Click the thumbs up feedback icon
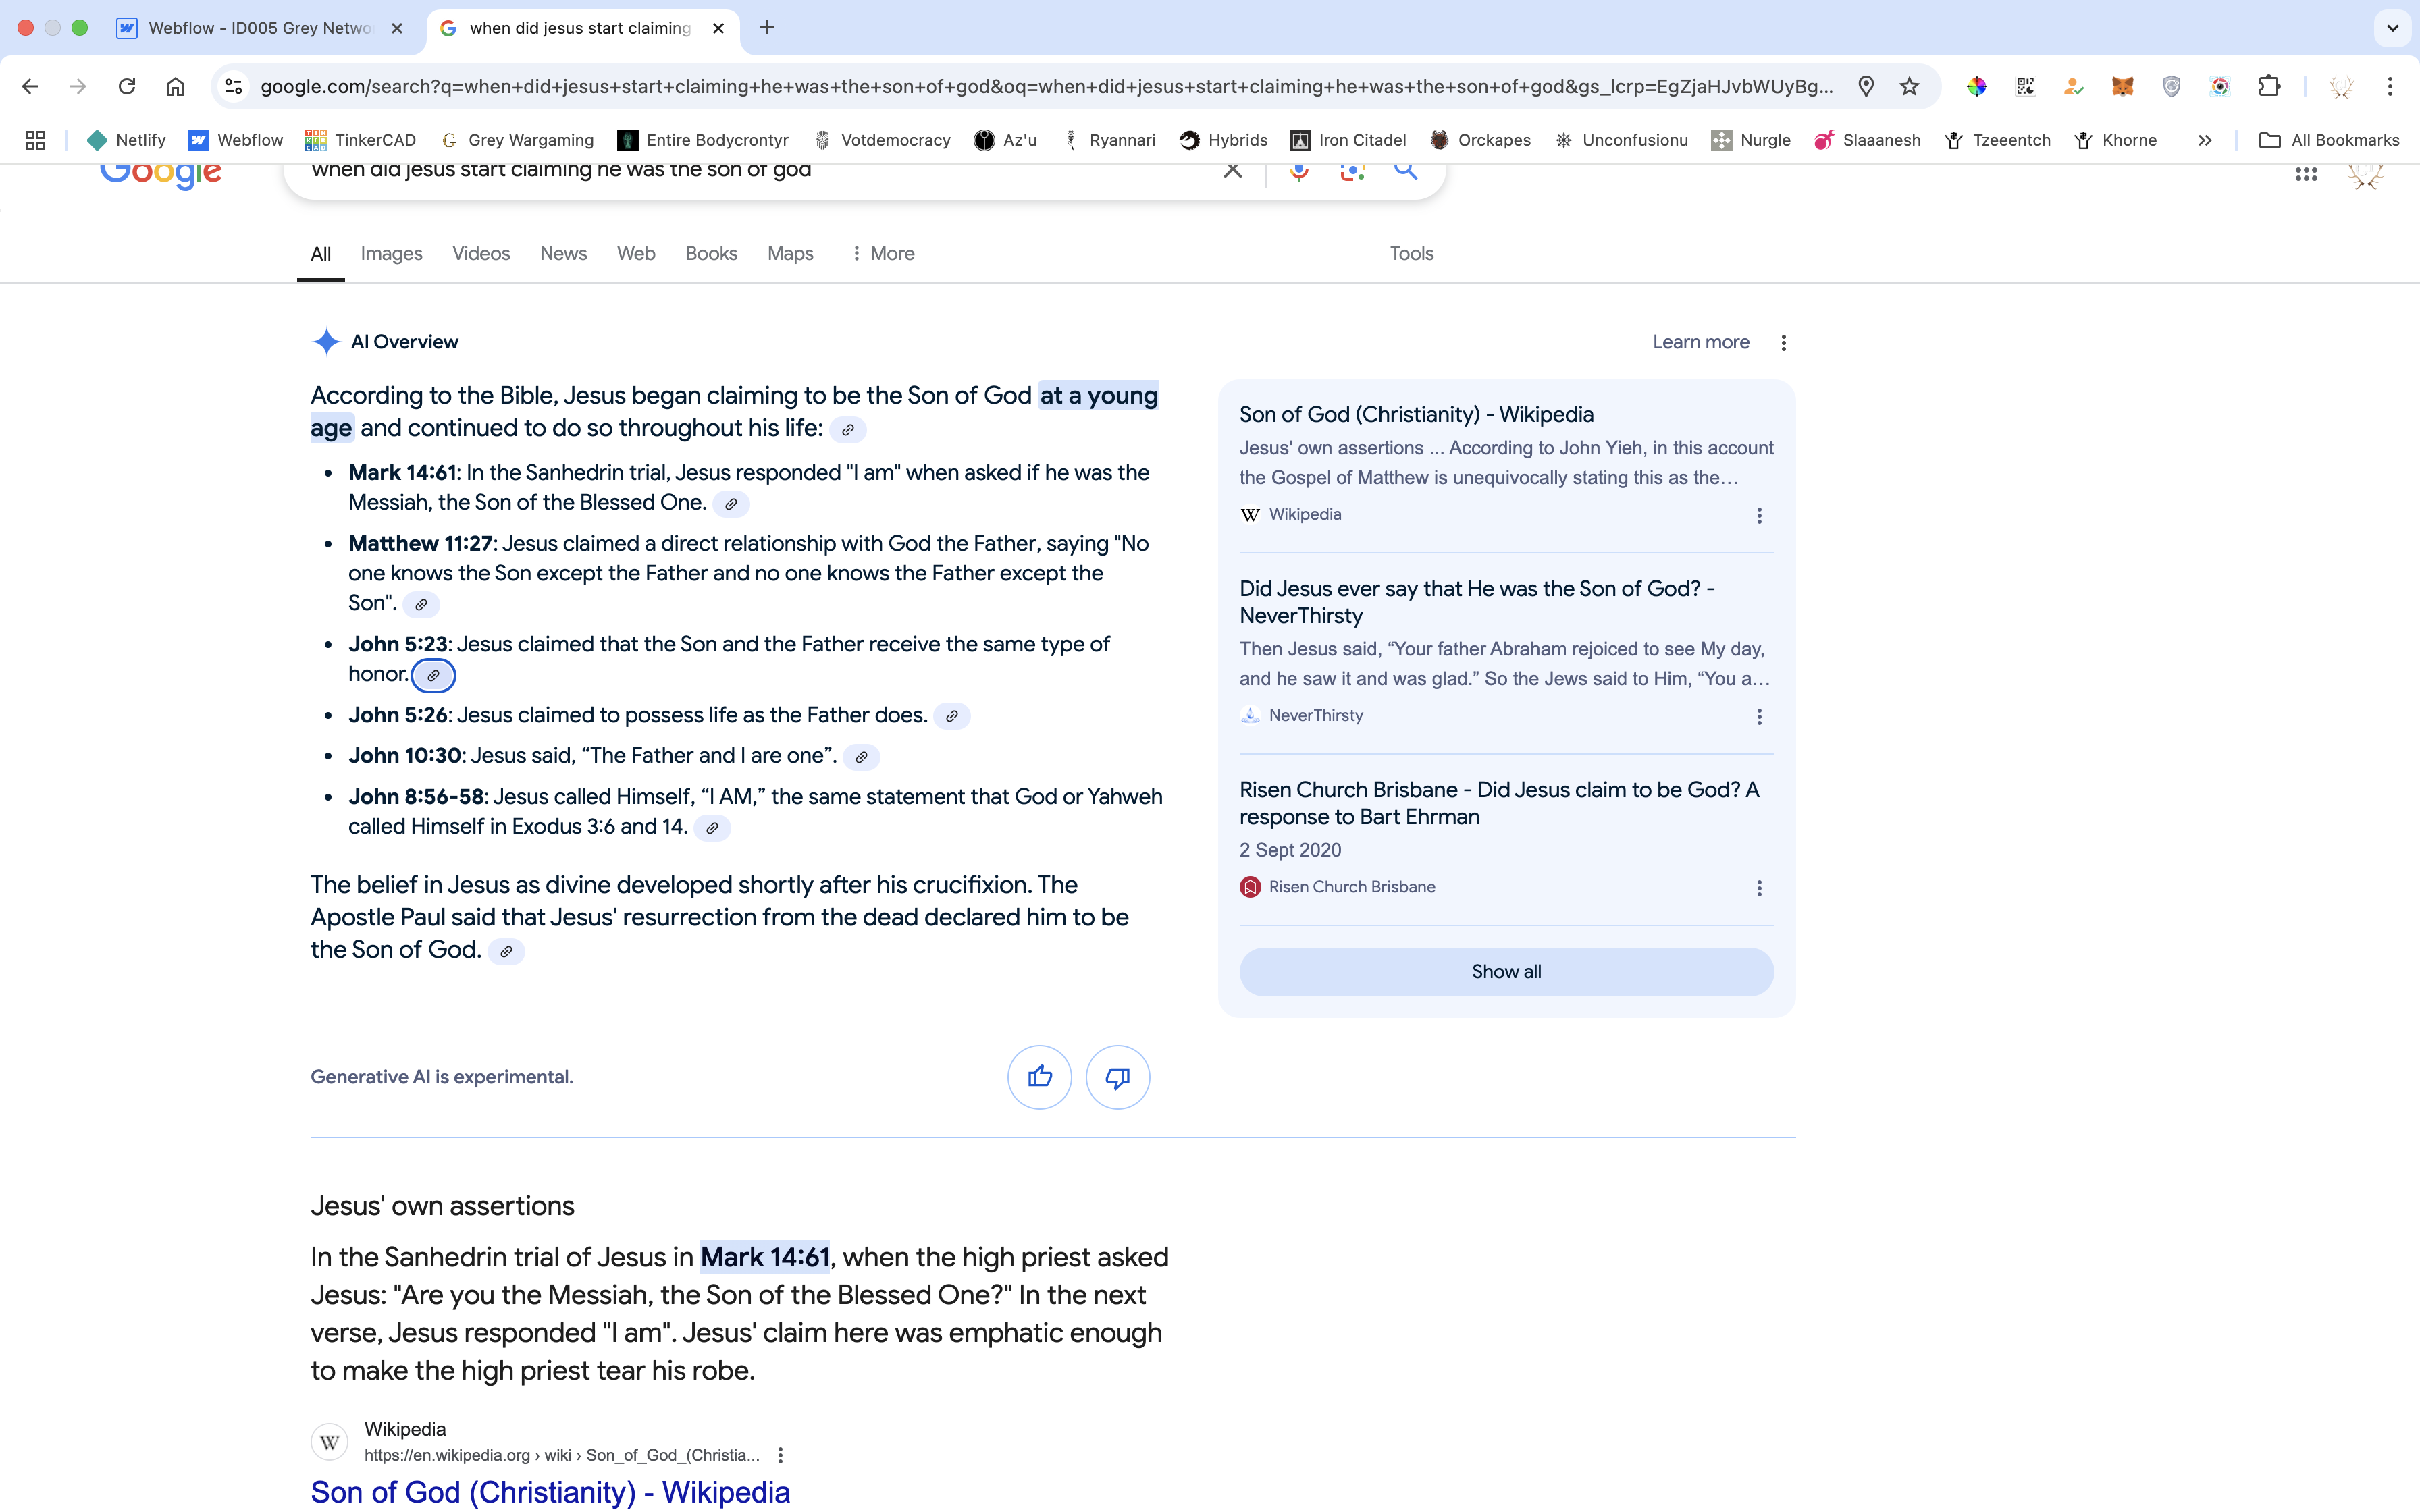 pyautogui.click(x=1039, y=1077)
